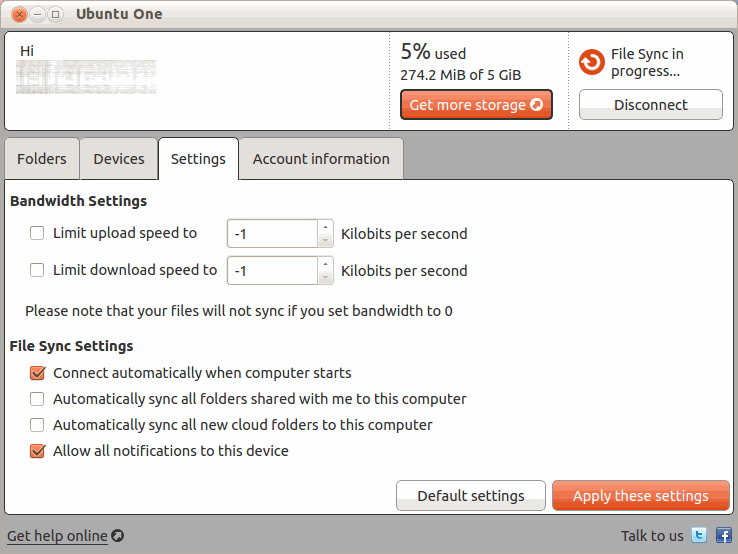Increase upload speed with stepper up arrow
738x554 pixels.
pyautogui.click(x=325, y=228)
